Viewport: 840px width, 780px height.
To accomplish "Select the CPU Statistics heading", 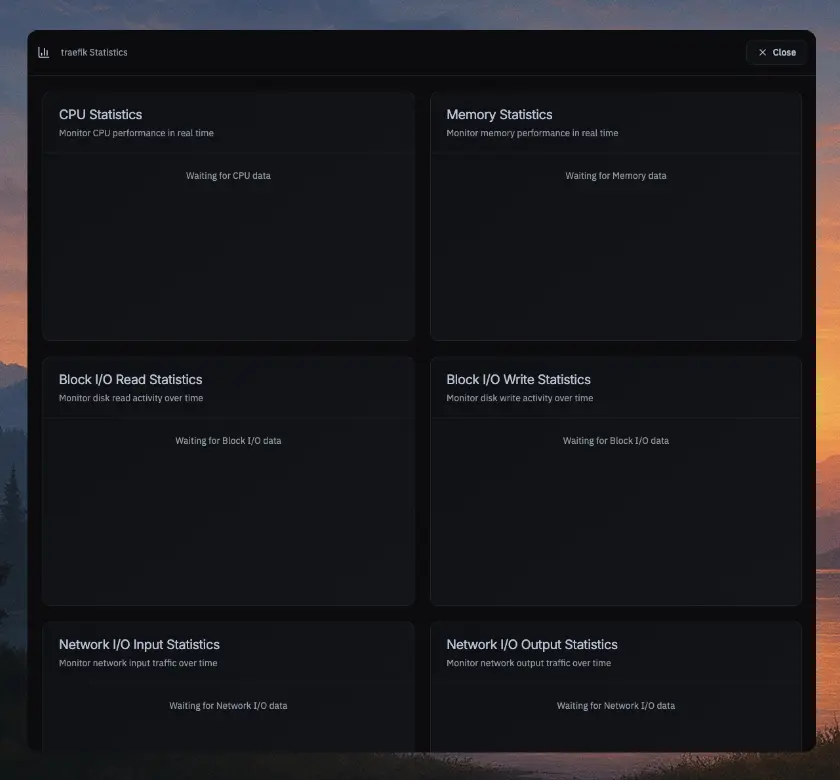I will [100, 115].
